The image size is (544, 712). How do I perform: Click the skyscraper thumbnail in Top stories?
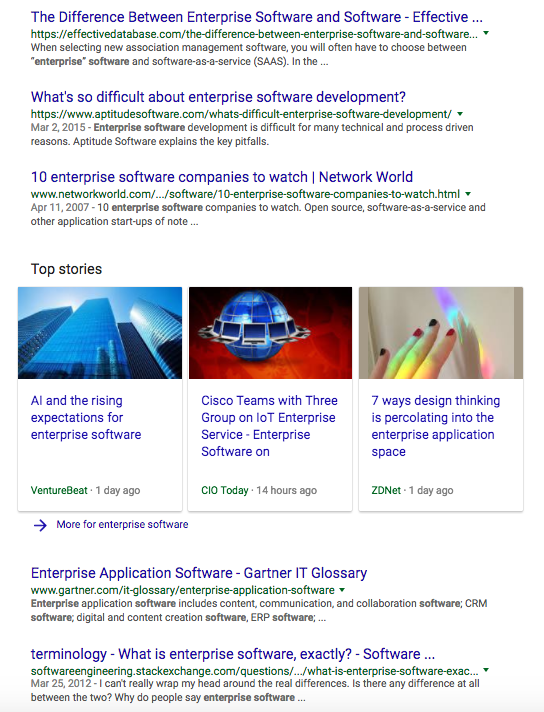[100, 333]
